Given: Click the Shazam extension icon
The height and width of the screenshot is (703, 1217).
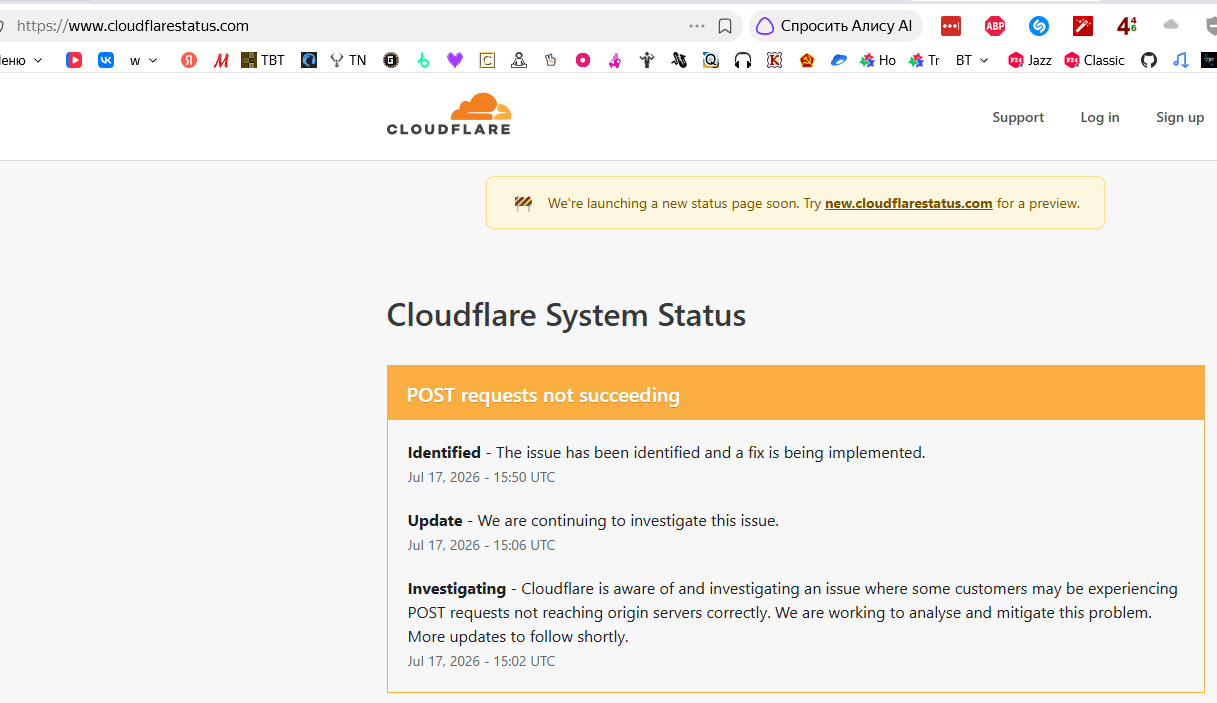Looking at the screenshot, I should tap(1039, 26).
